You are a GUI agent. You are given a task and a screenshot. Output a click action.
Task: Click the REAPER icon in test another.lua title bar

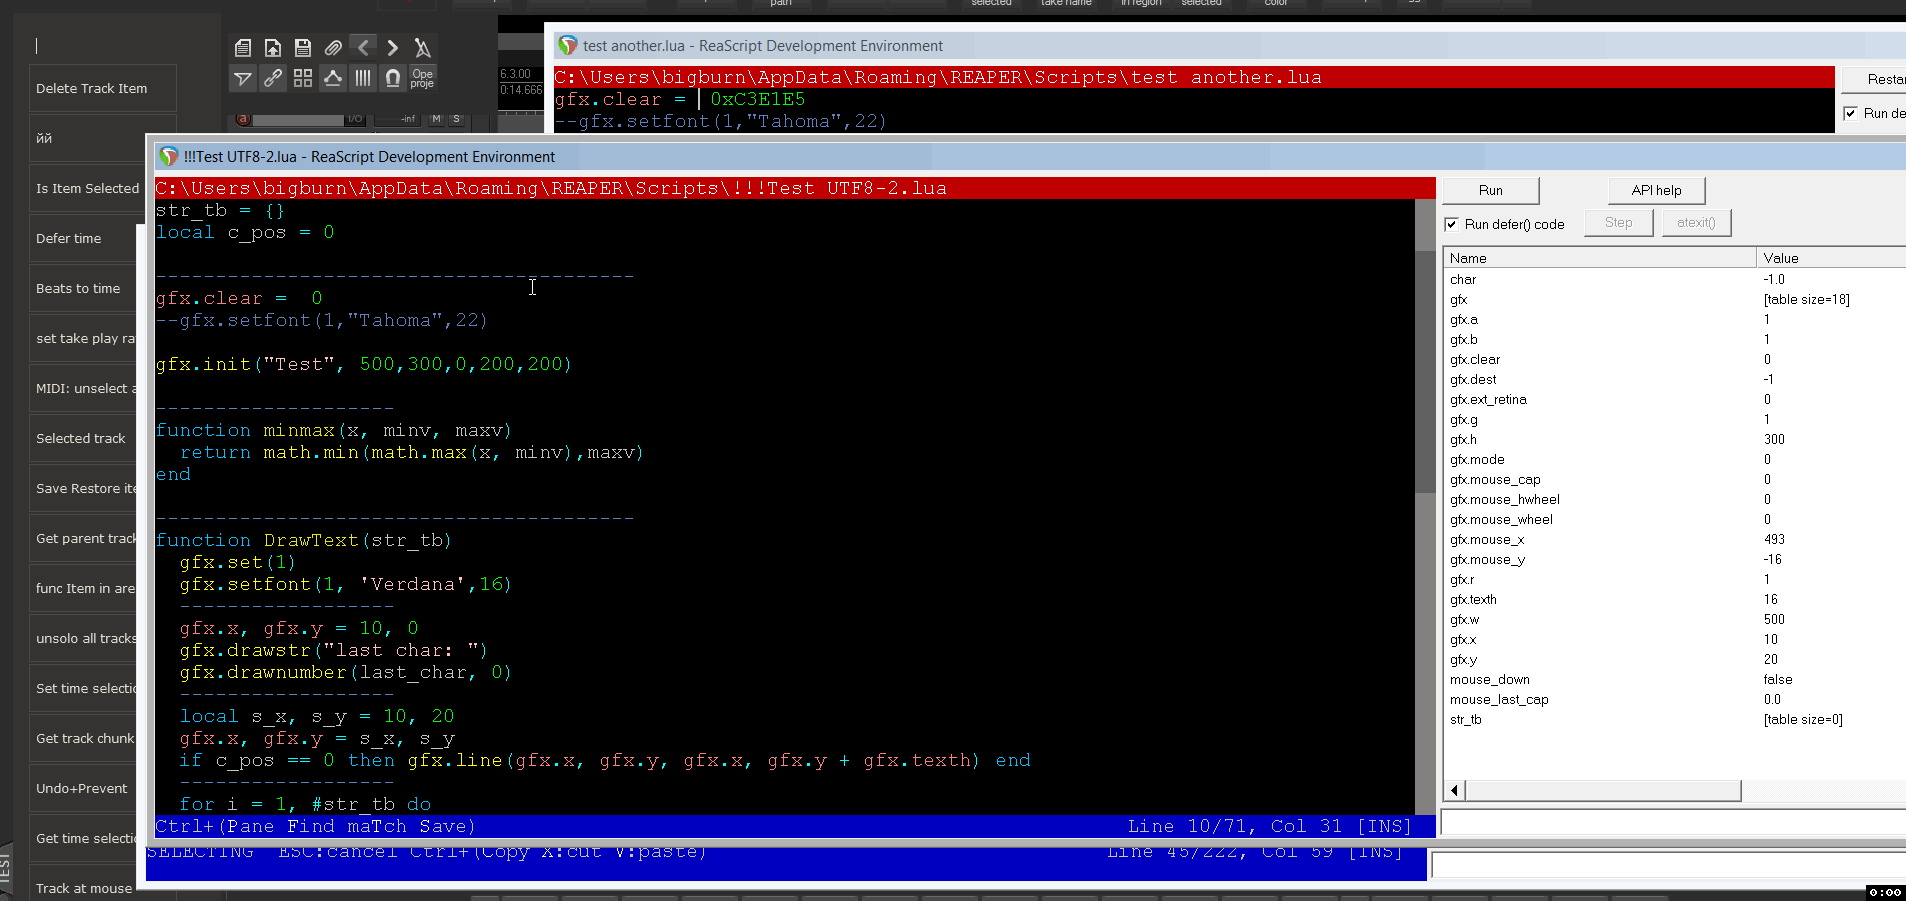(568, 45)
